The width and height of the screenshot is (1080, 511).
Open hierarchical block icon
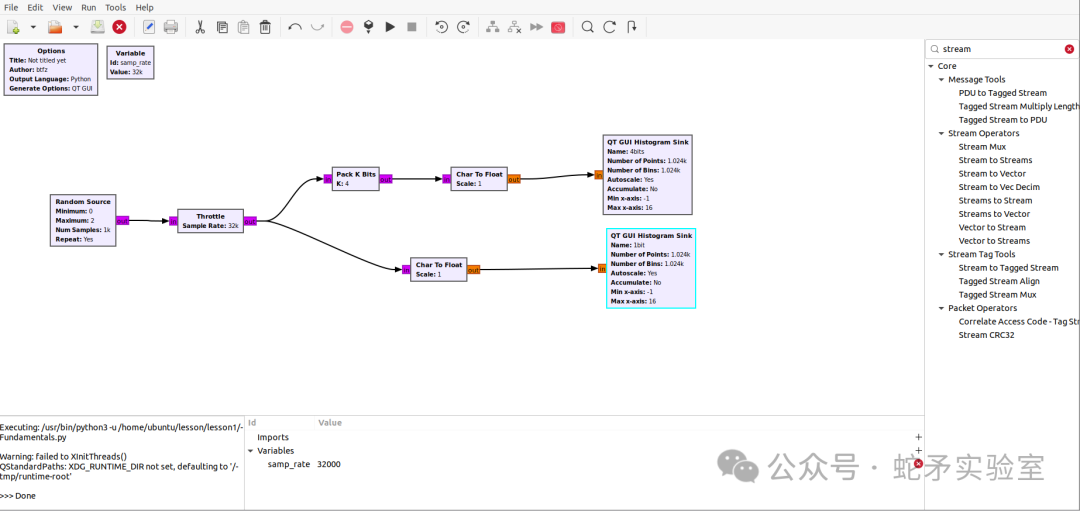632,27
